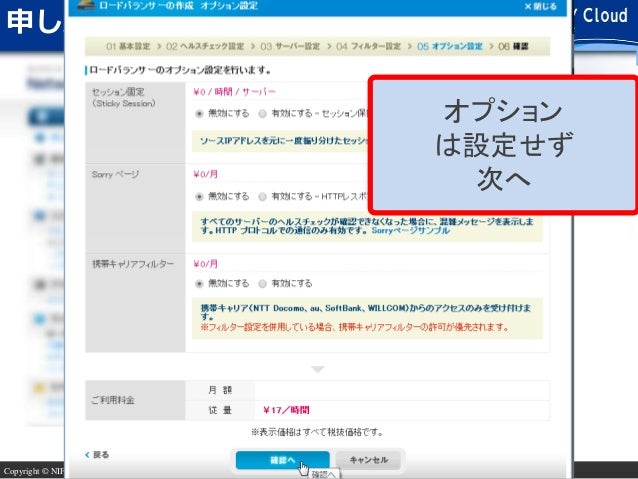Click the tax note ※表示価格はすべて税抜価格です。
Image resolution: width=638 pixels, height=479 pixels.
tap(317, 432)
